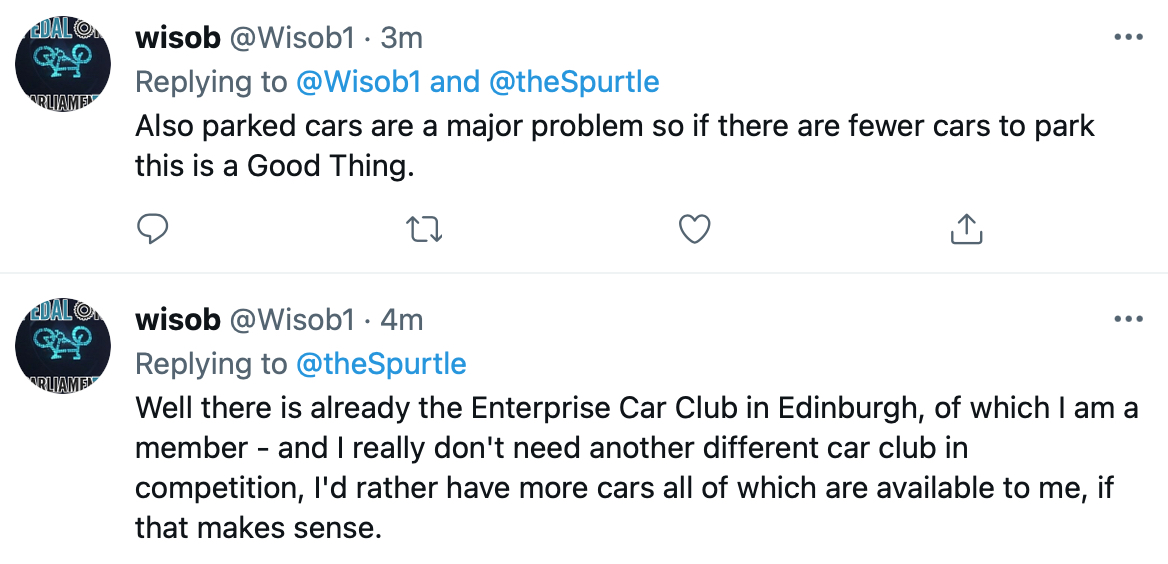
Task: Open wisob's avatar on the 4m tweet
Action: pos(63,346)
